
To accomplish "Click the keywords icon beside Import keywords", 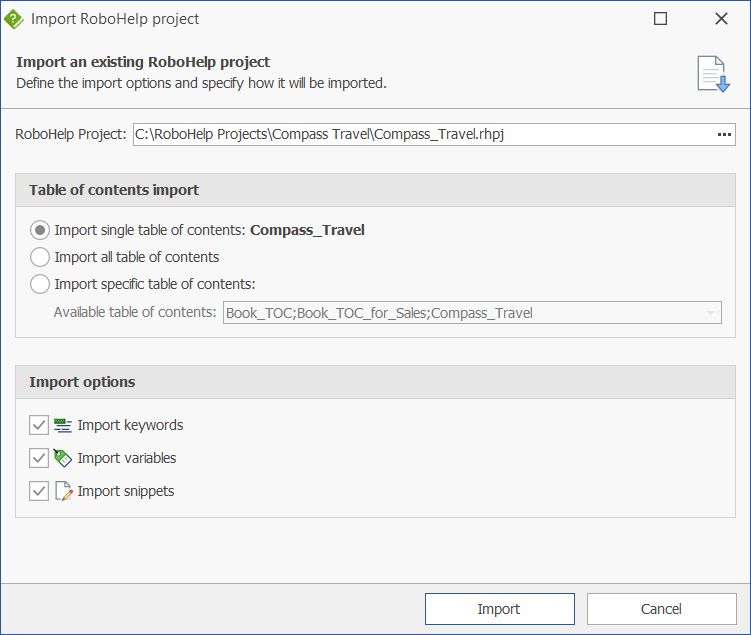I will (63, 425).
